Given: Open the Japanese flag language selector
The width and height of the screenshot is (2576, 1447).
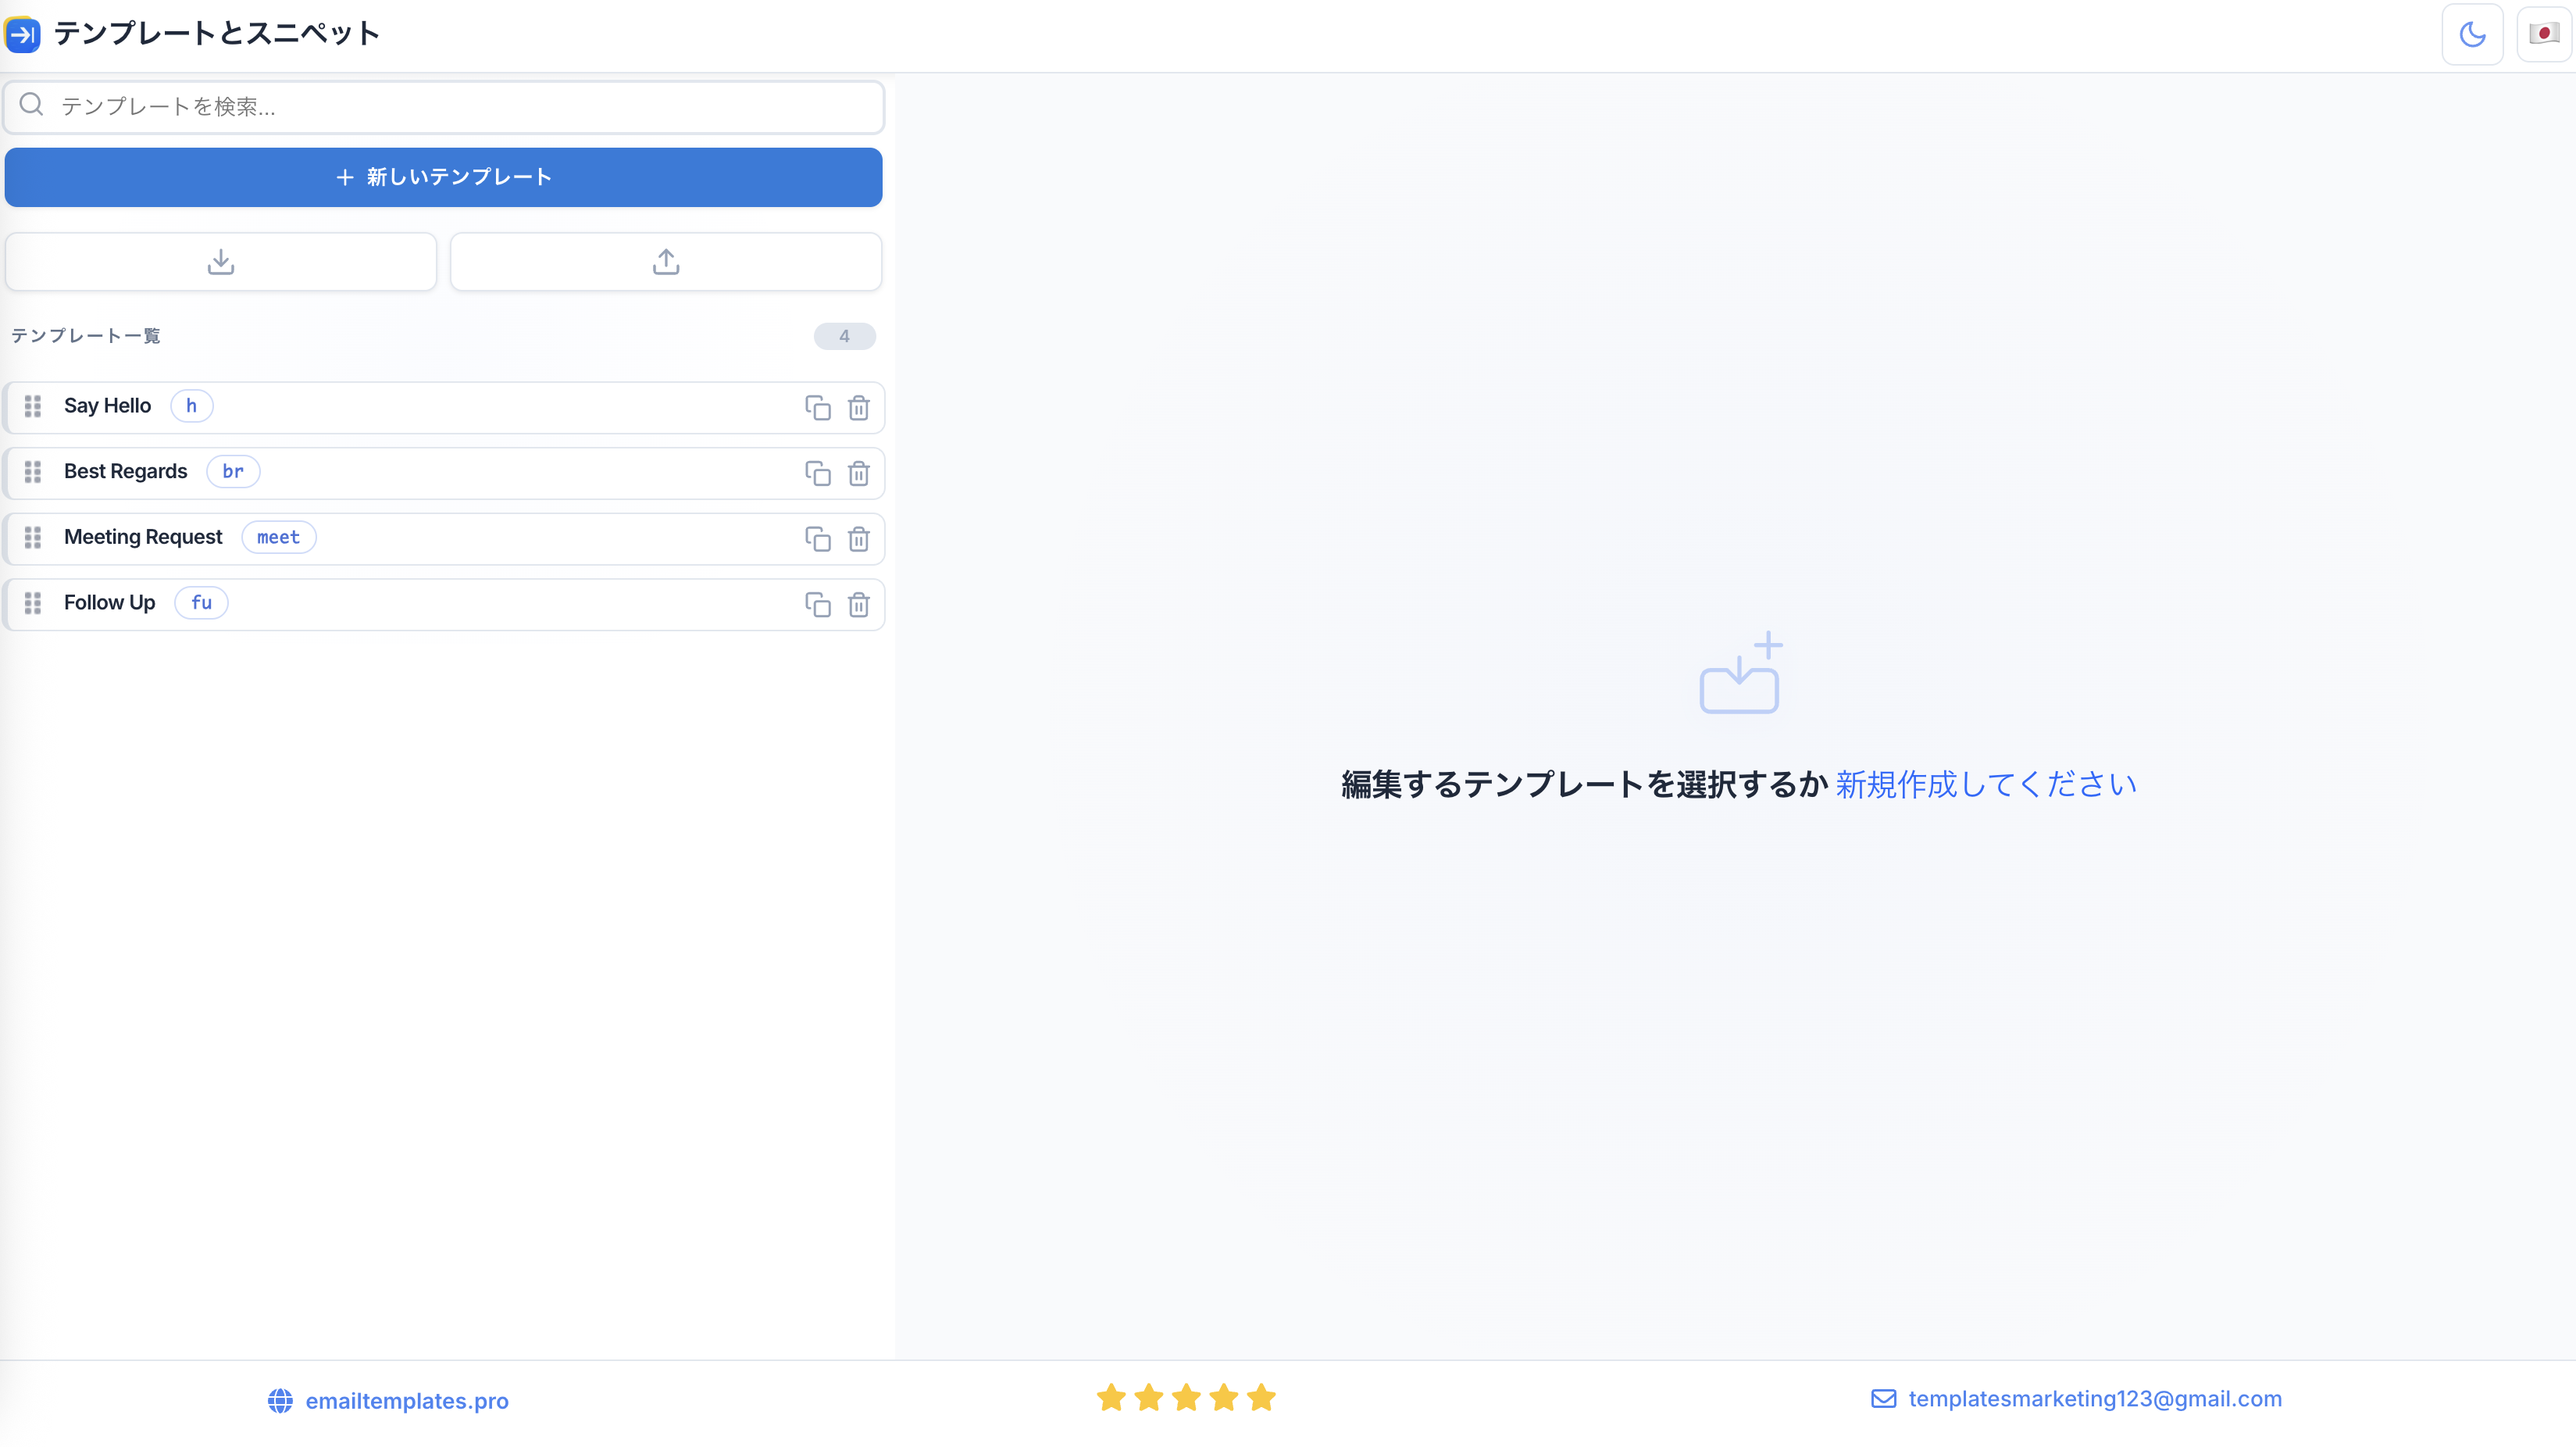Looking at the screenshot, I should tap(2543, 35).
